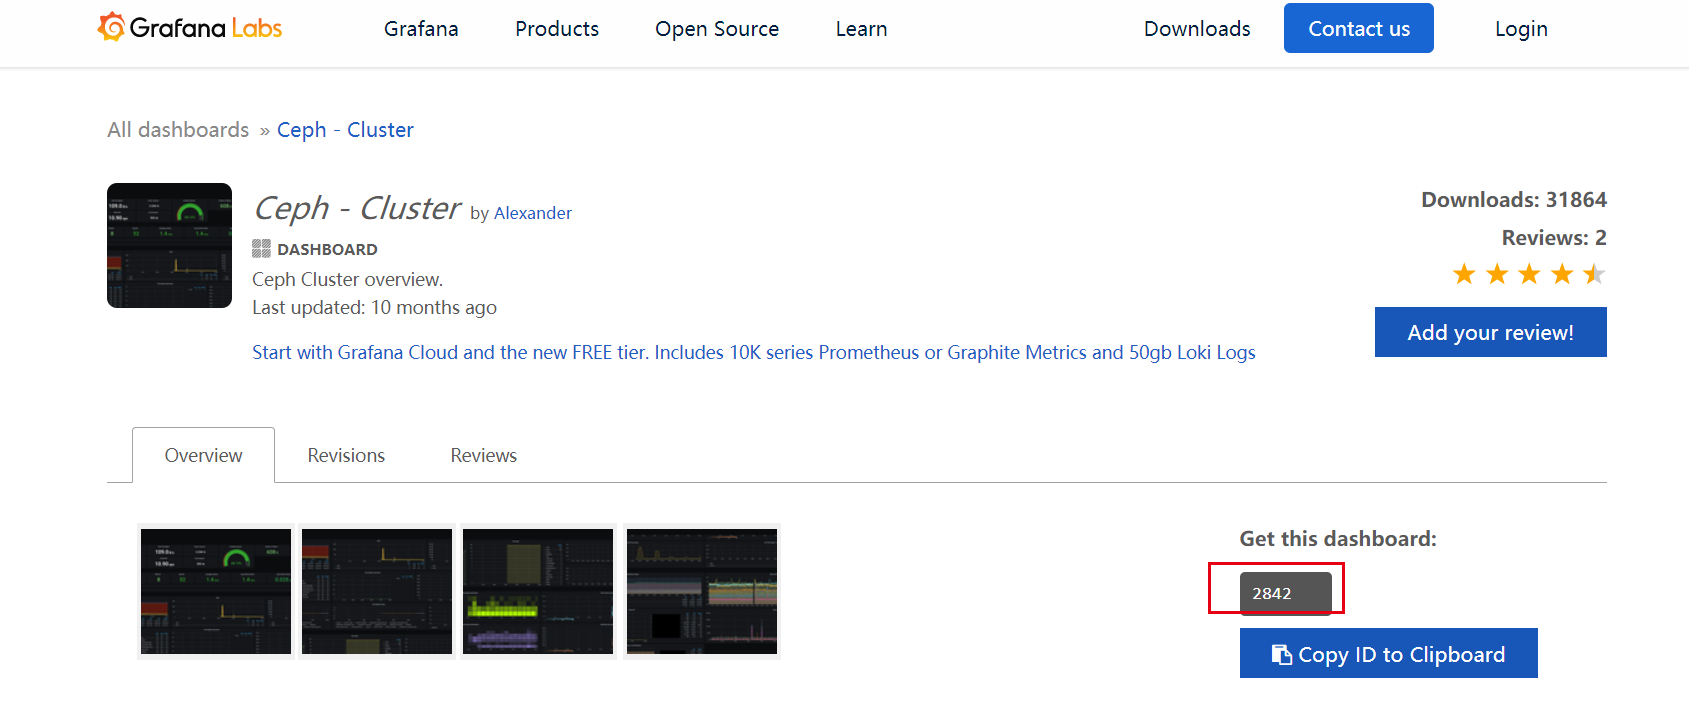Open second screenshot thumbnail

click(x=377, y=591)
